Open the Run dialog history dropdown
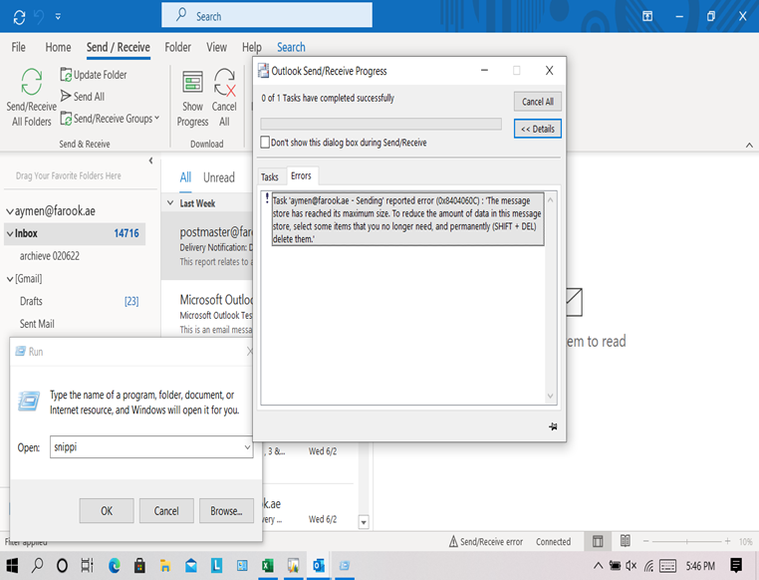Viewport: 759px width, 580px height. coord(247,447)
